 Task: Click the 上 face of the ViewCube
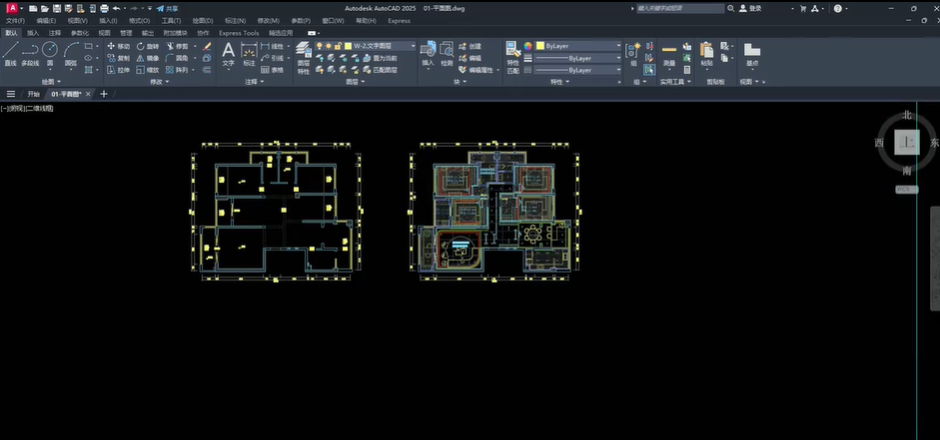pyautogui.click(x=906, y=143)
